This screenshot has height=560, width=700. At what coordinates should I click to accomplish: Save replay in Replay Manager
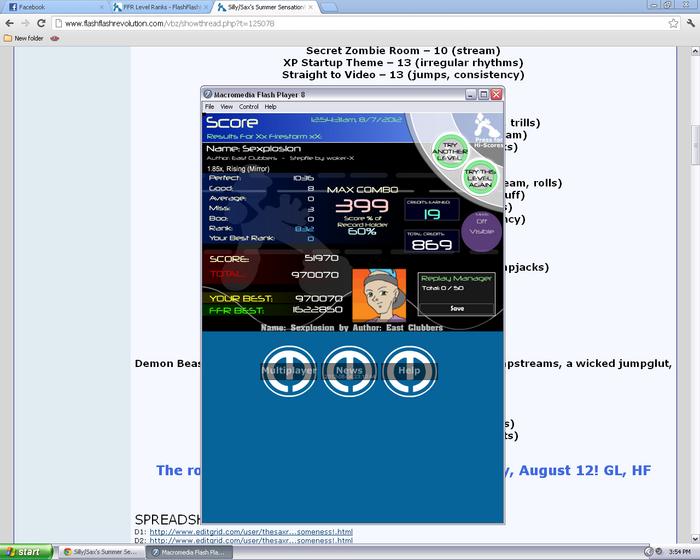coord(457,309)
